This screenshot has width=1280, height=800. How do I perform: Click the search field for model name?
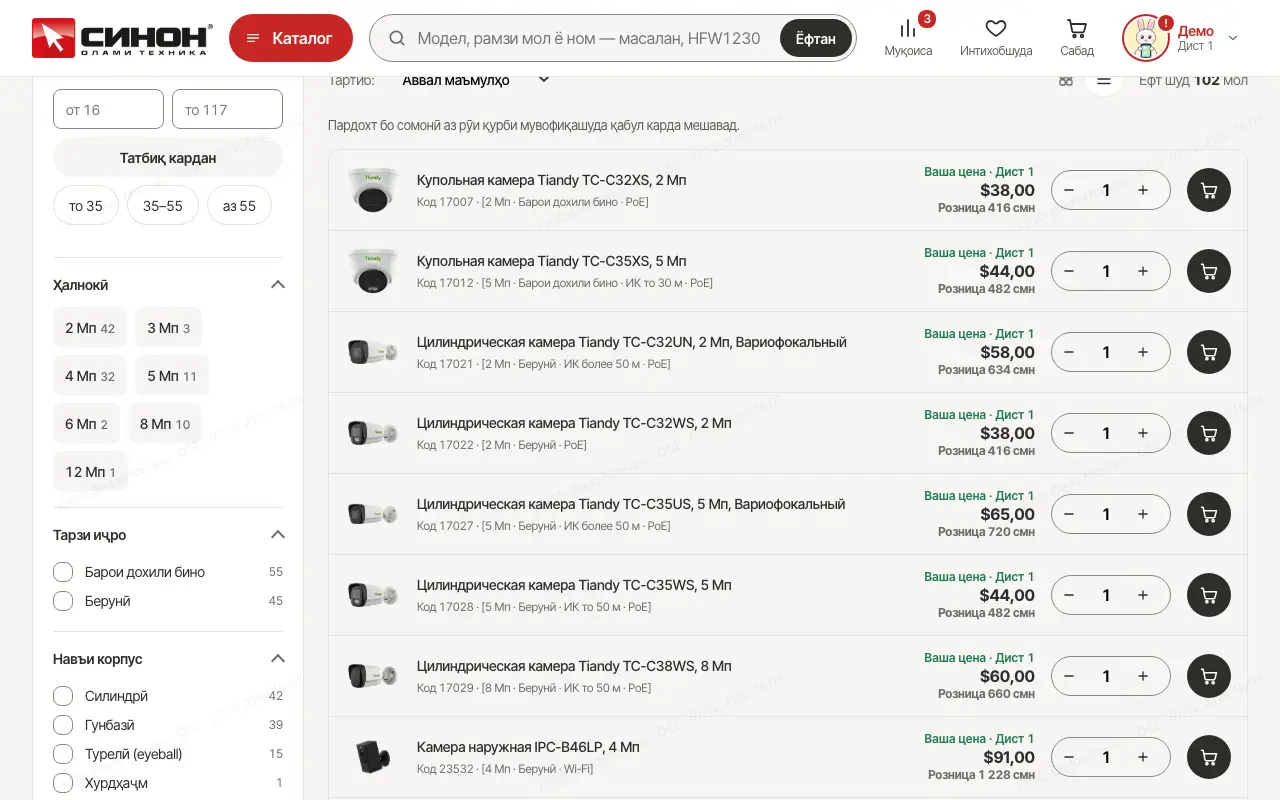tap(588, 38)
